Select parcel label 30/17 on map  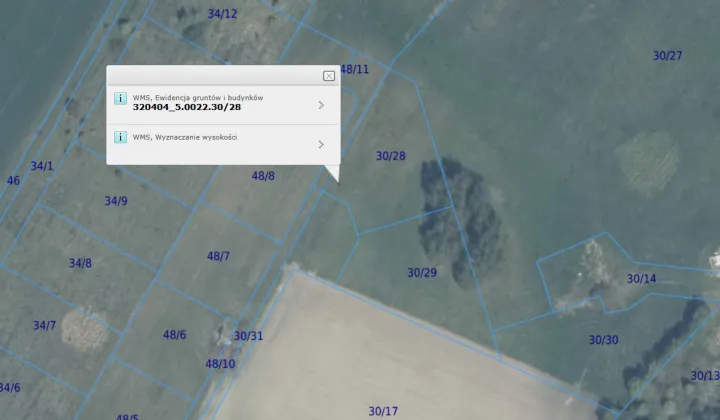[x=383, y=411]
